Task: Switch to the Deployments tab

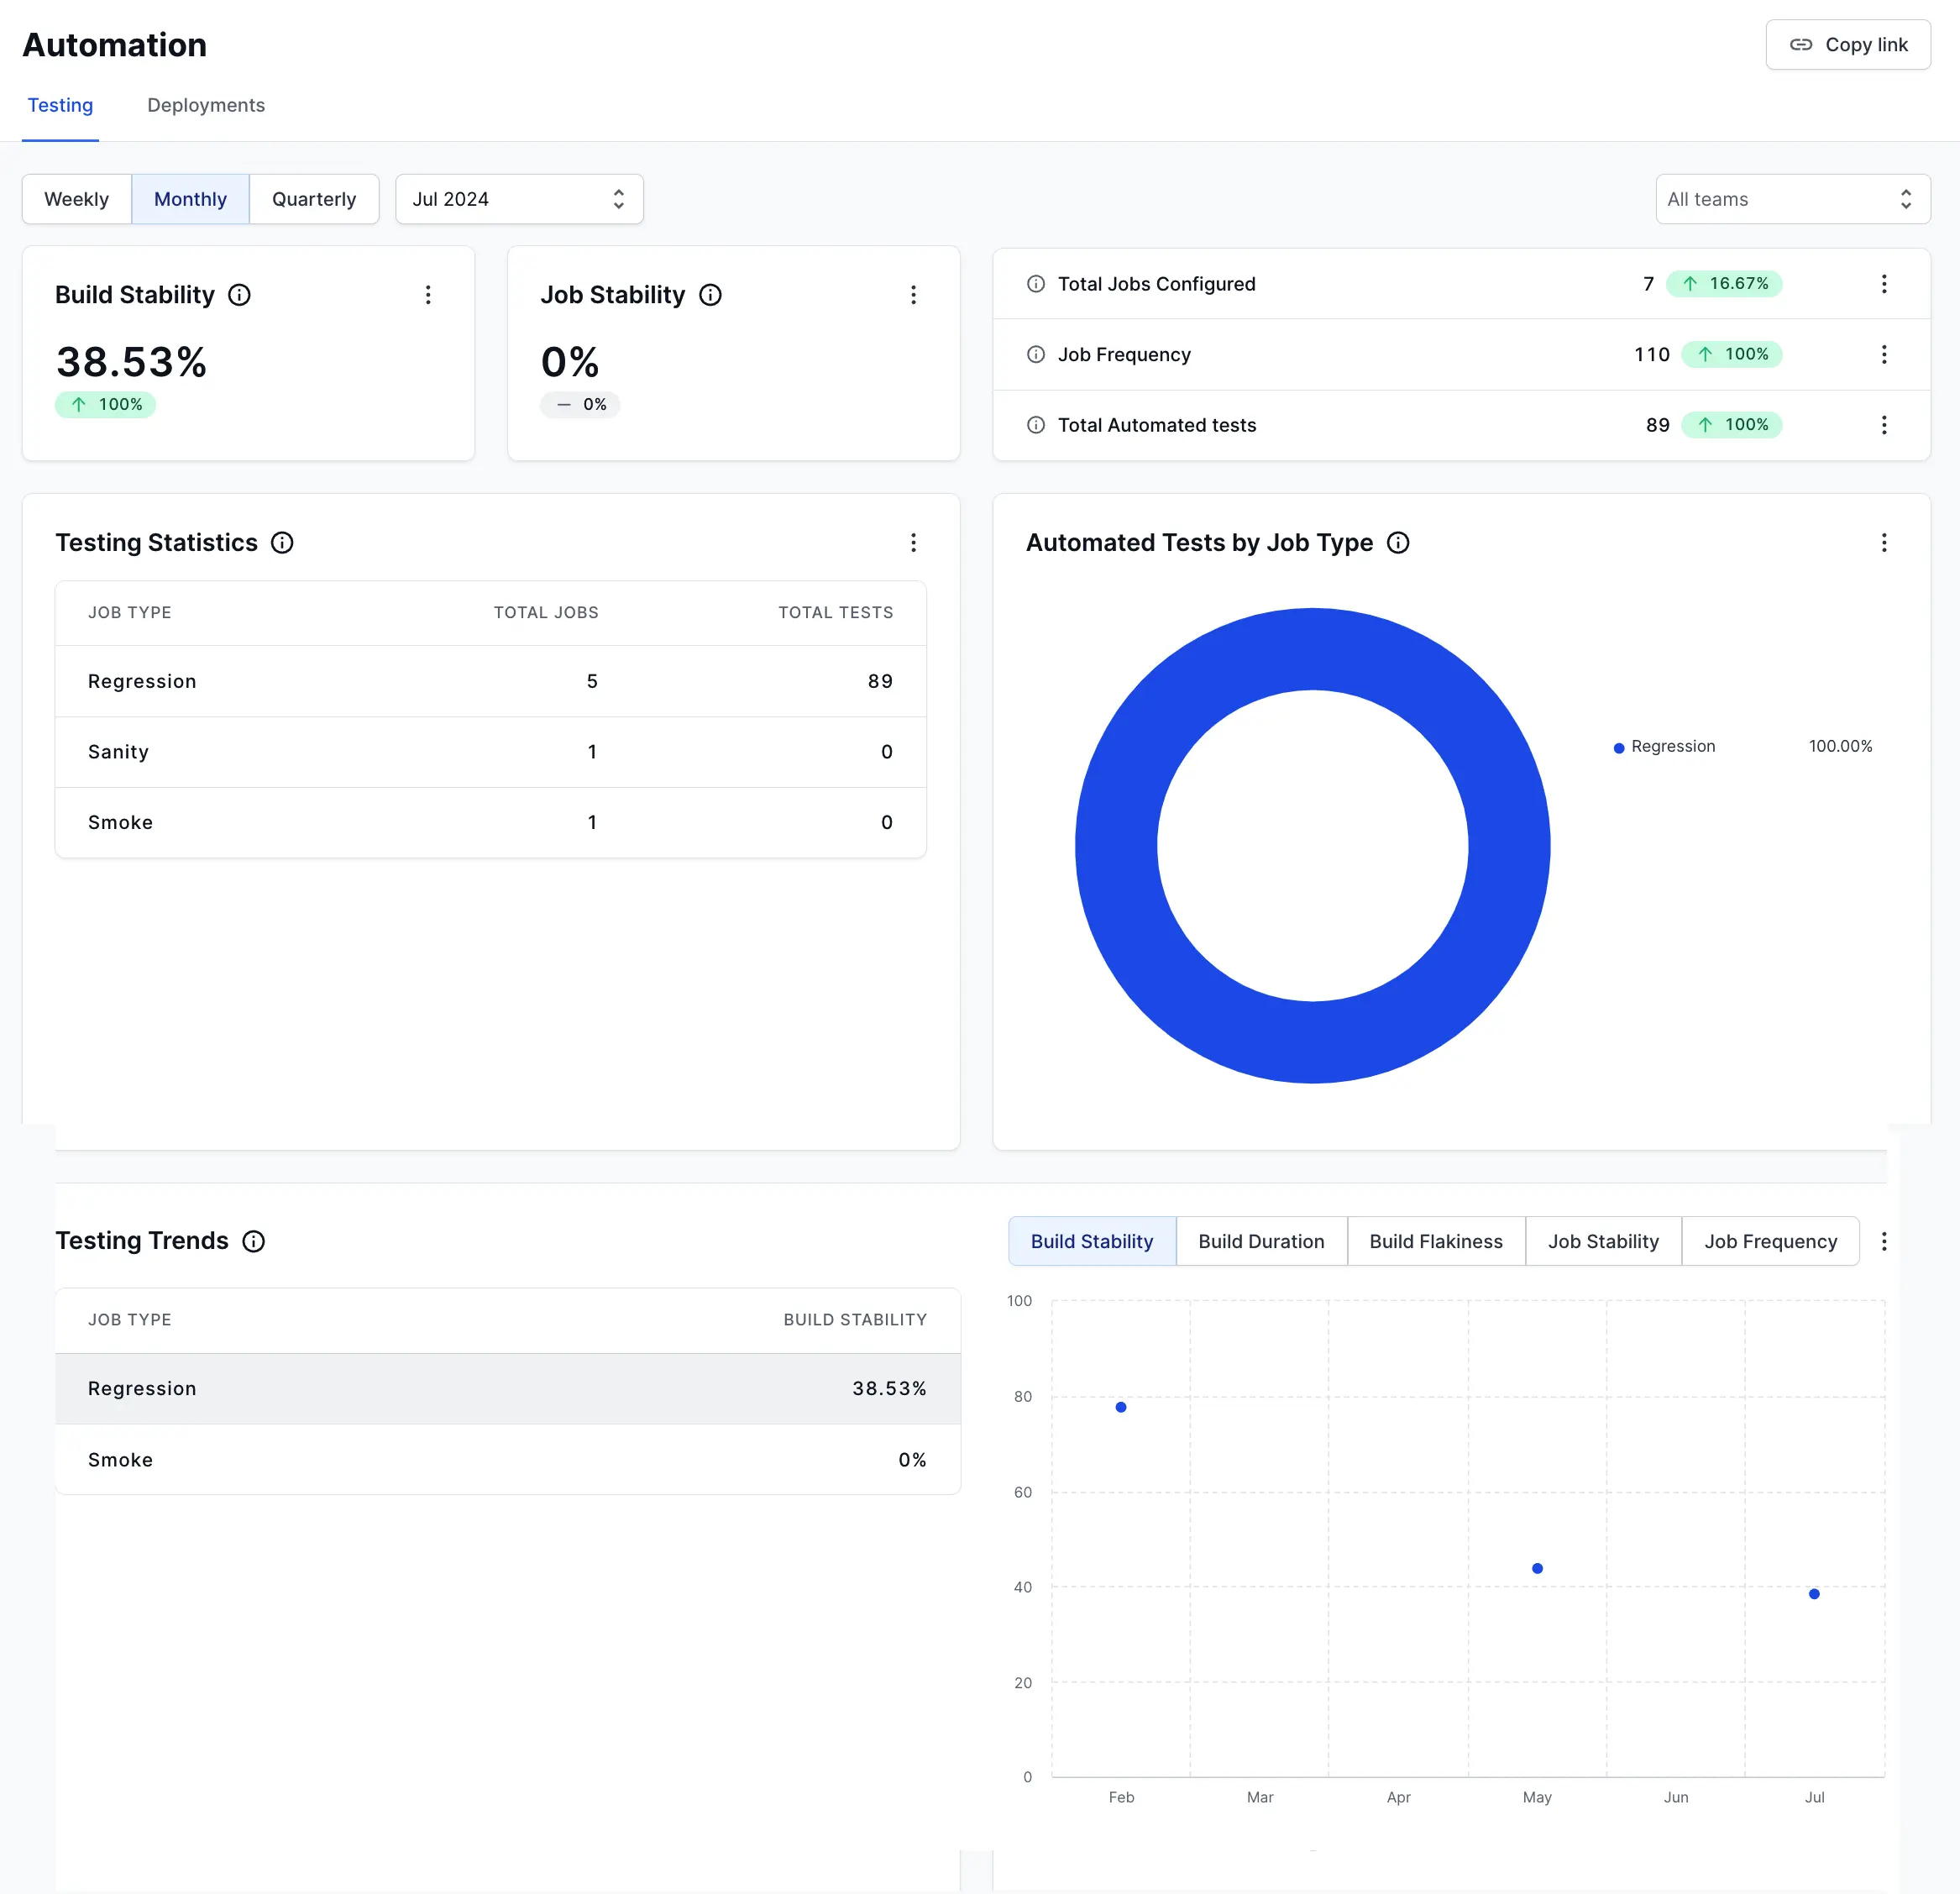Action: (206, 105)
